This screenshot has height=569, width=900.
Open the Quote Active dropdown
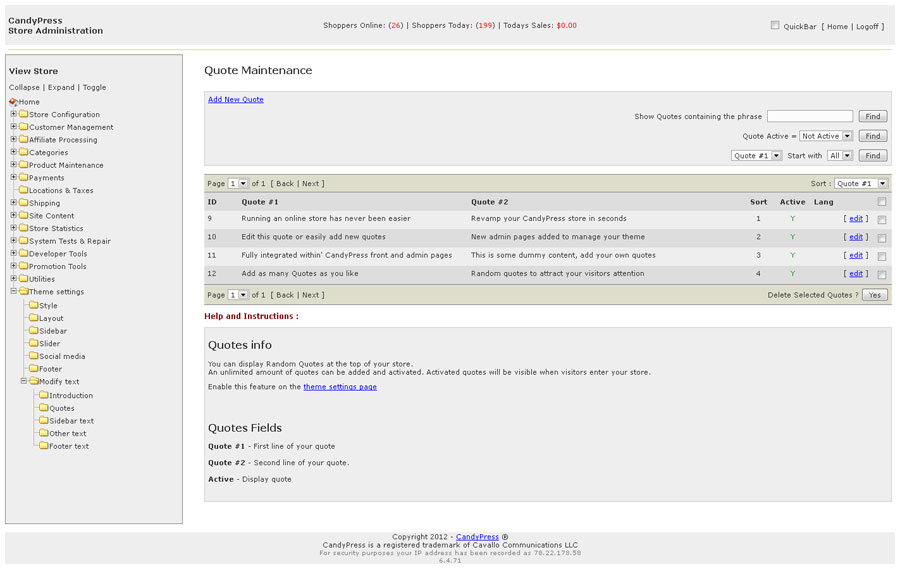(826, 136)
